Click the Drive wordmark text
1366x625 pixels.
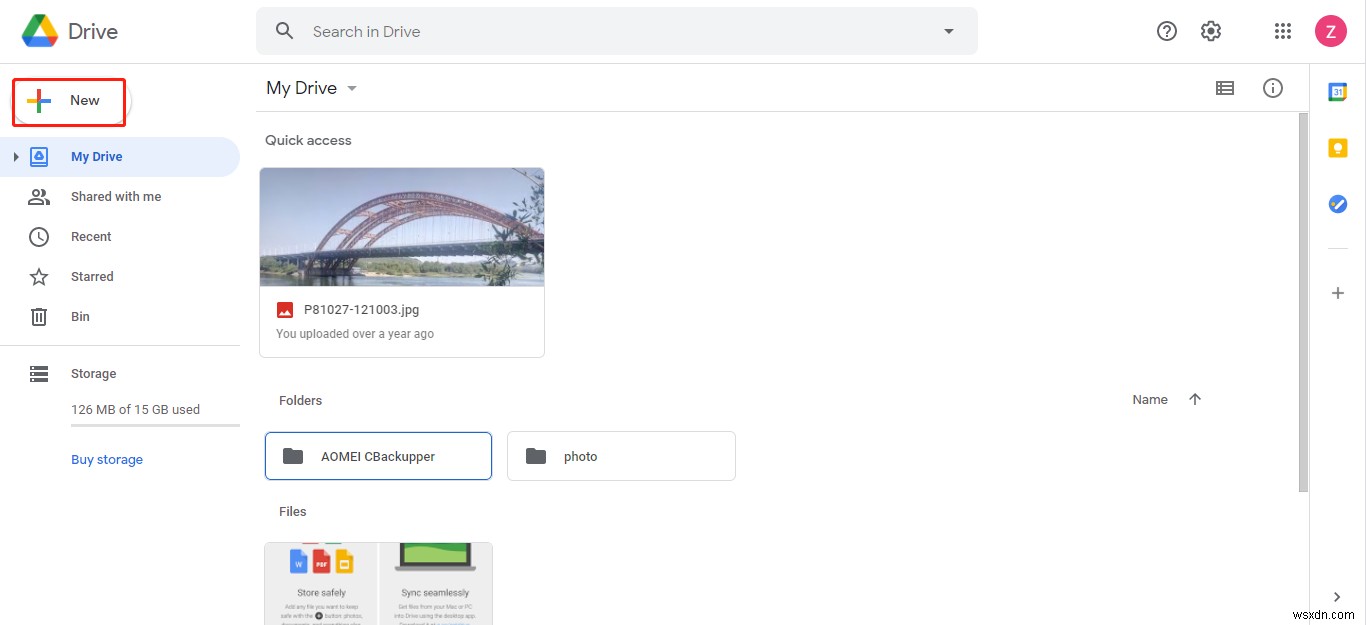pos(93,32)
